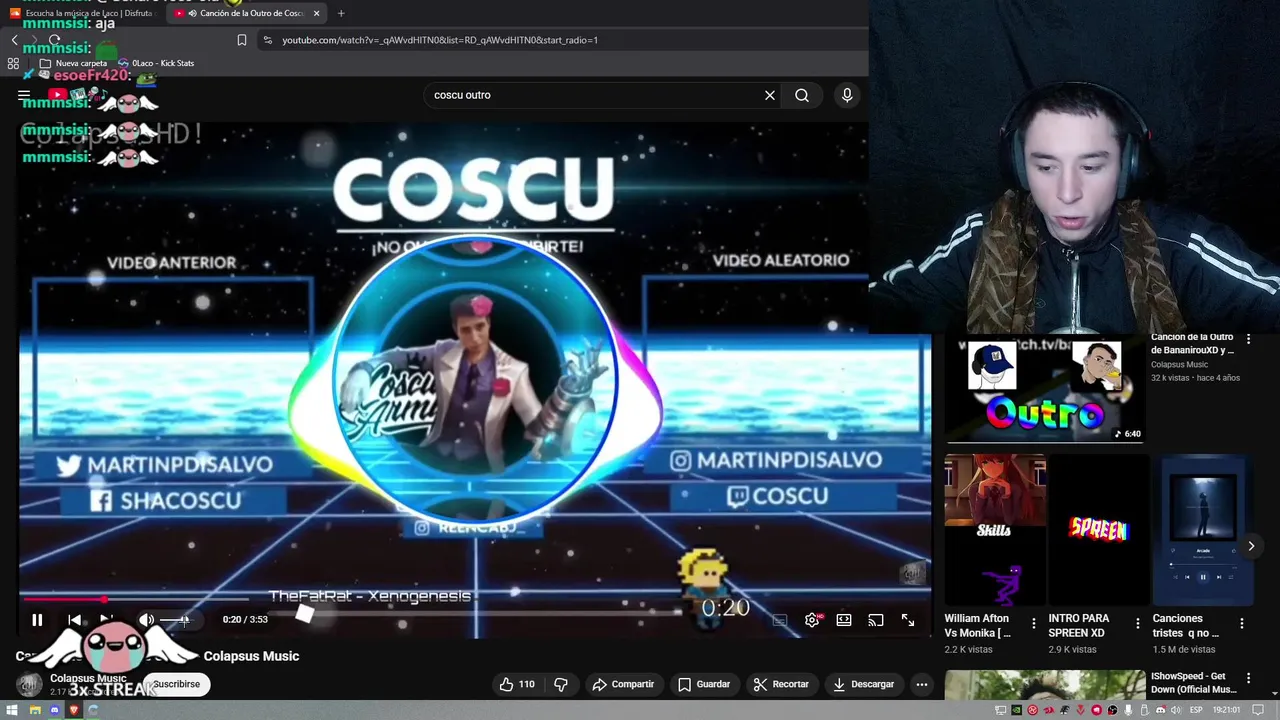Open the IShowSpeed - Get Down title
This screenshot has height=720, width=1280.
(x=1194, y=683)
